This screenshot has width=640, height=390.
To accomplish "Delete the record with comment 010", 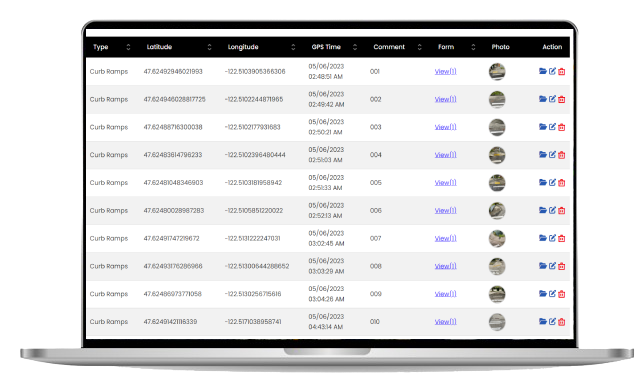I will click(562, 321).
